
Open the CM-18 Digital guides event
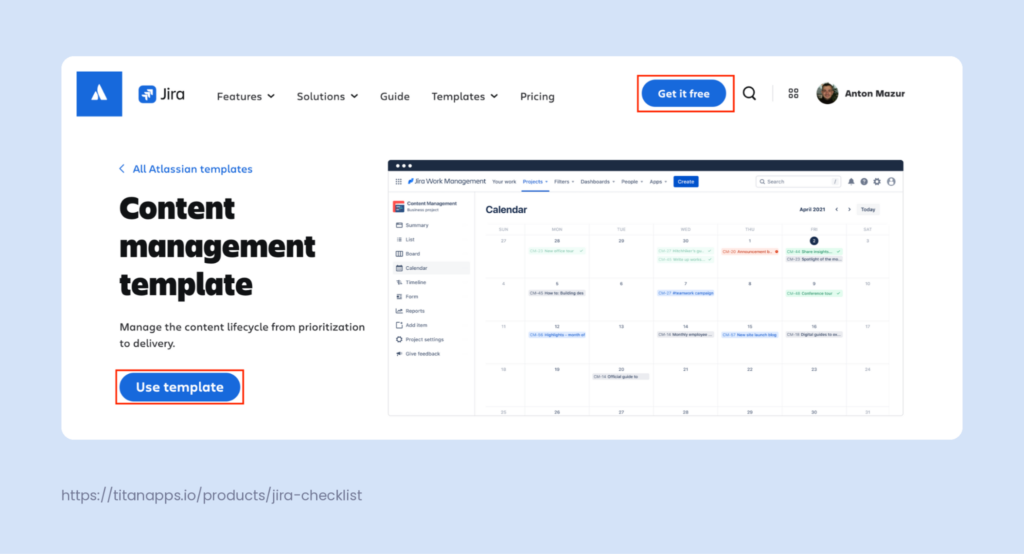pyautogui.click(x=814, y=334)
